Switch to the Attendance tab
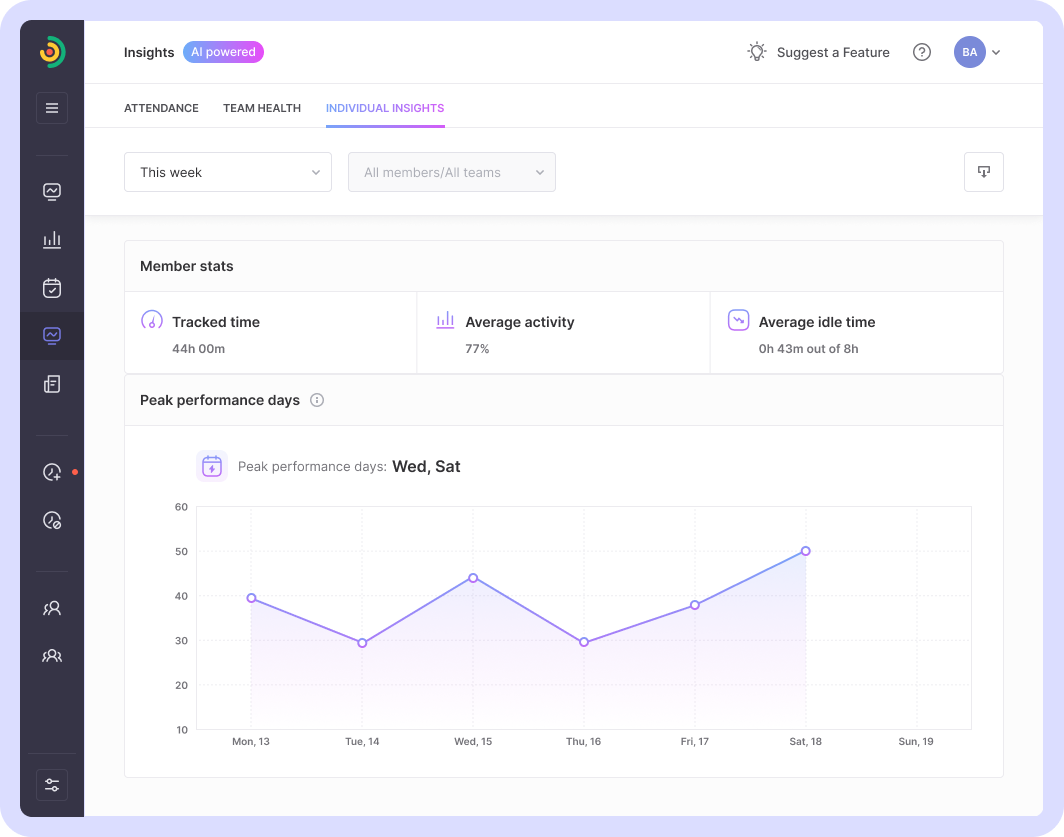 161,108
